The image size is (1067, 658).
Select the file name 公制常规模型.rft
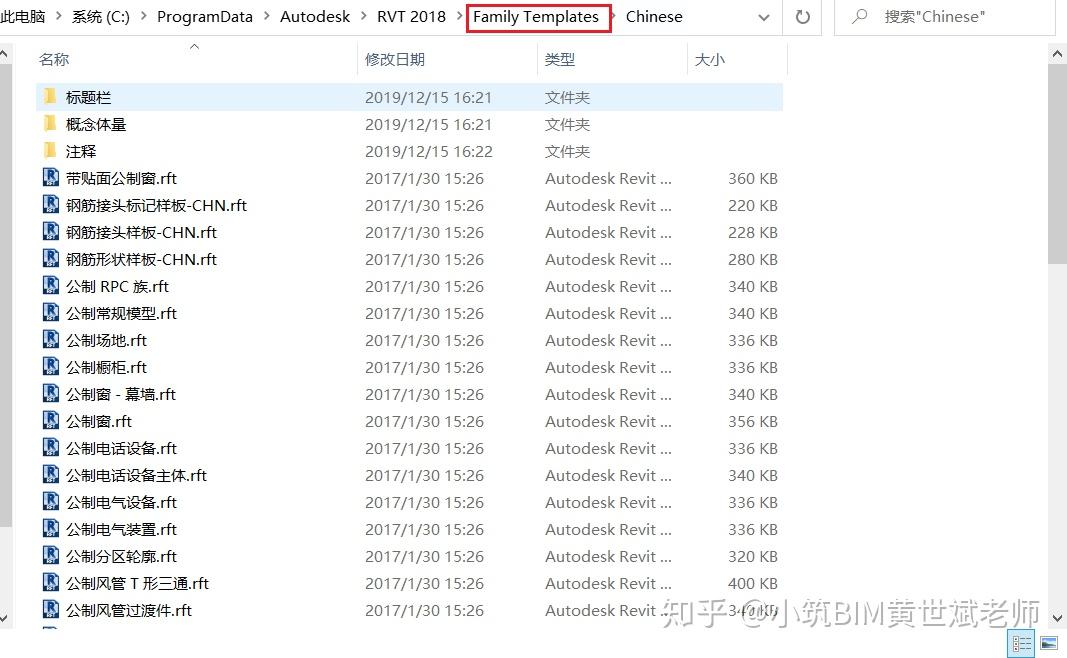pos(121,313)
